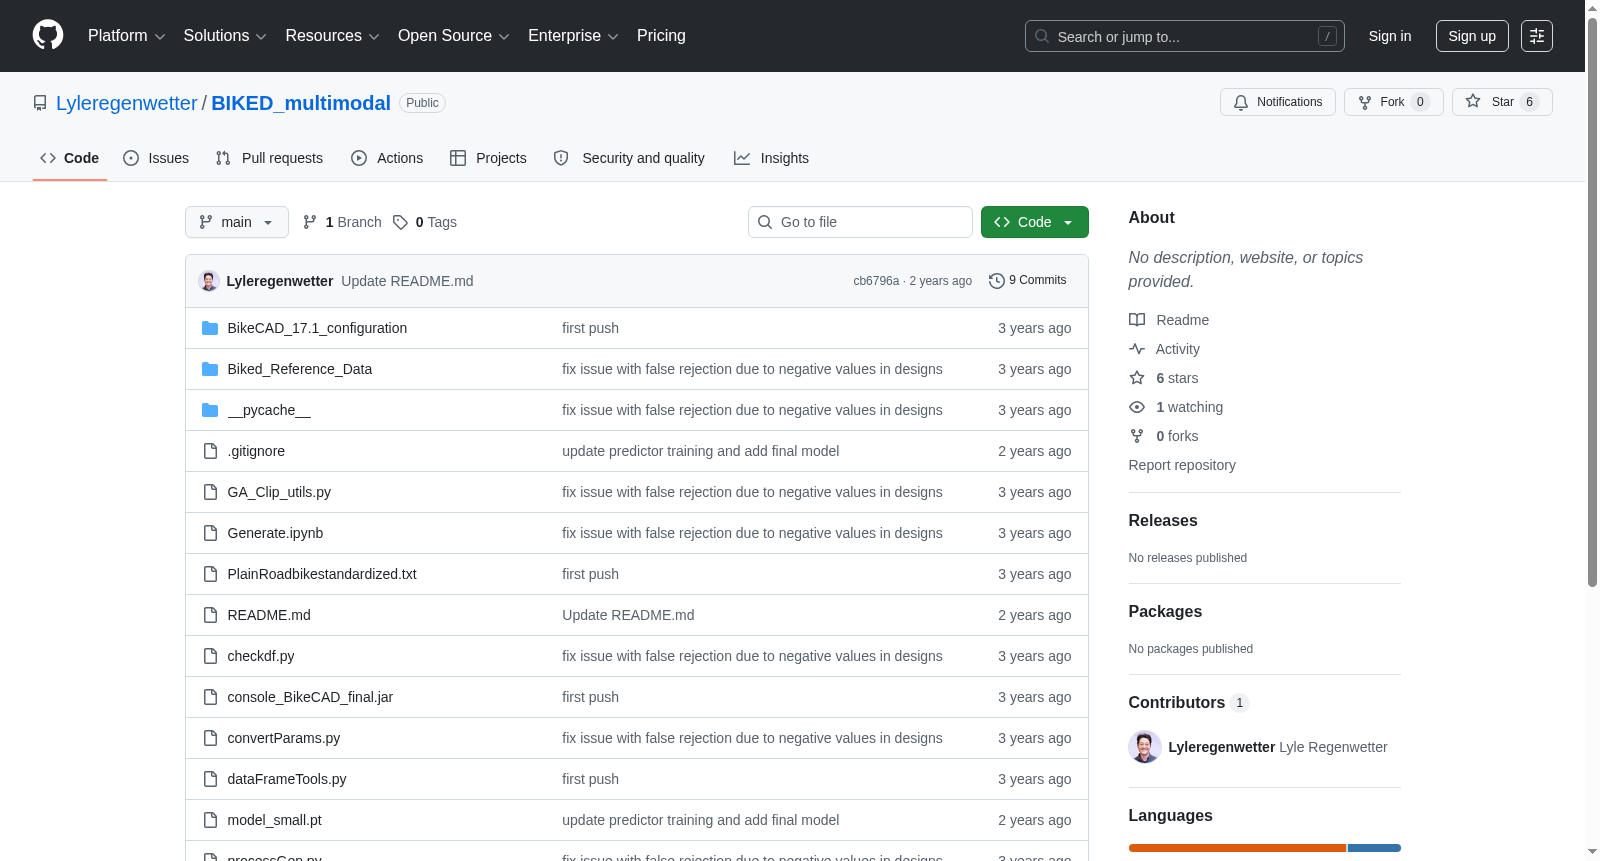Click the blue language bar segment
Viewport: 1600px width, 861px height.
(1375, 848)
